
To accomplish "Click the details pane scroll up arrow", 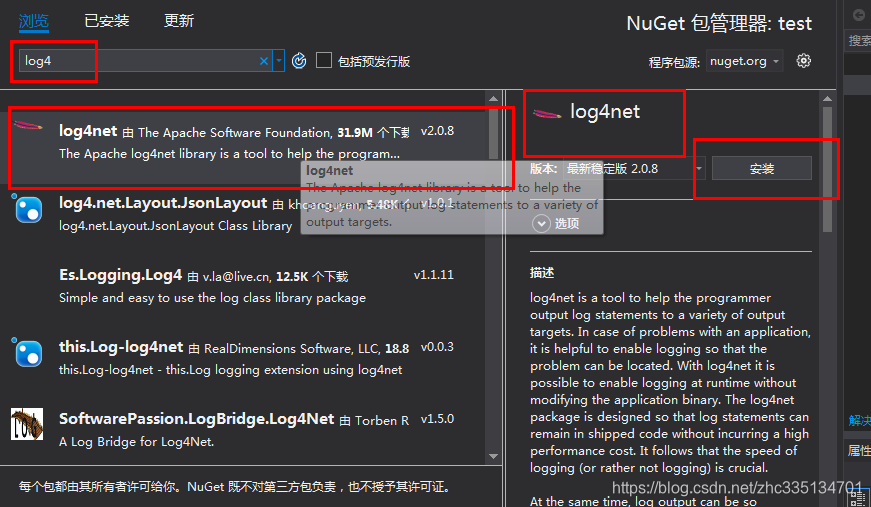I will point(827,99).
